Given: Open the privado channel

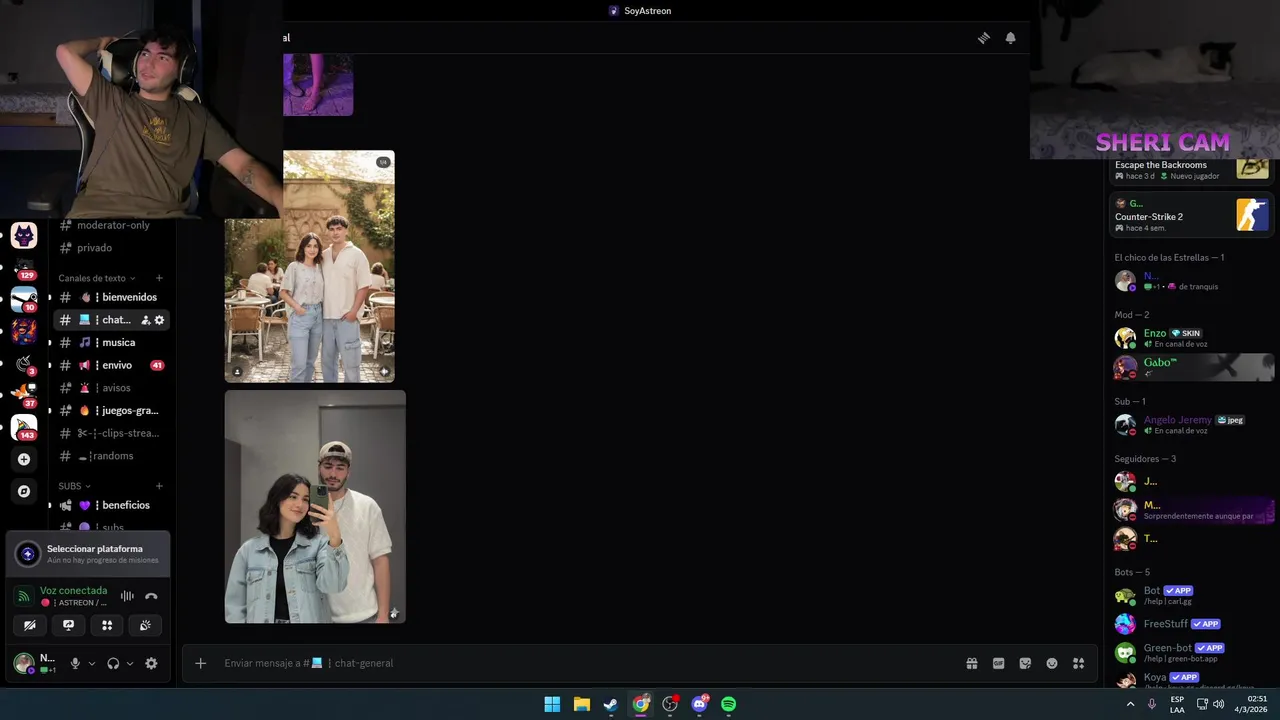Looking at the screenshot, I should tap(110, 248).
